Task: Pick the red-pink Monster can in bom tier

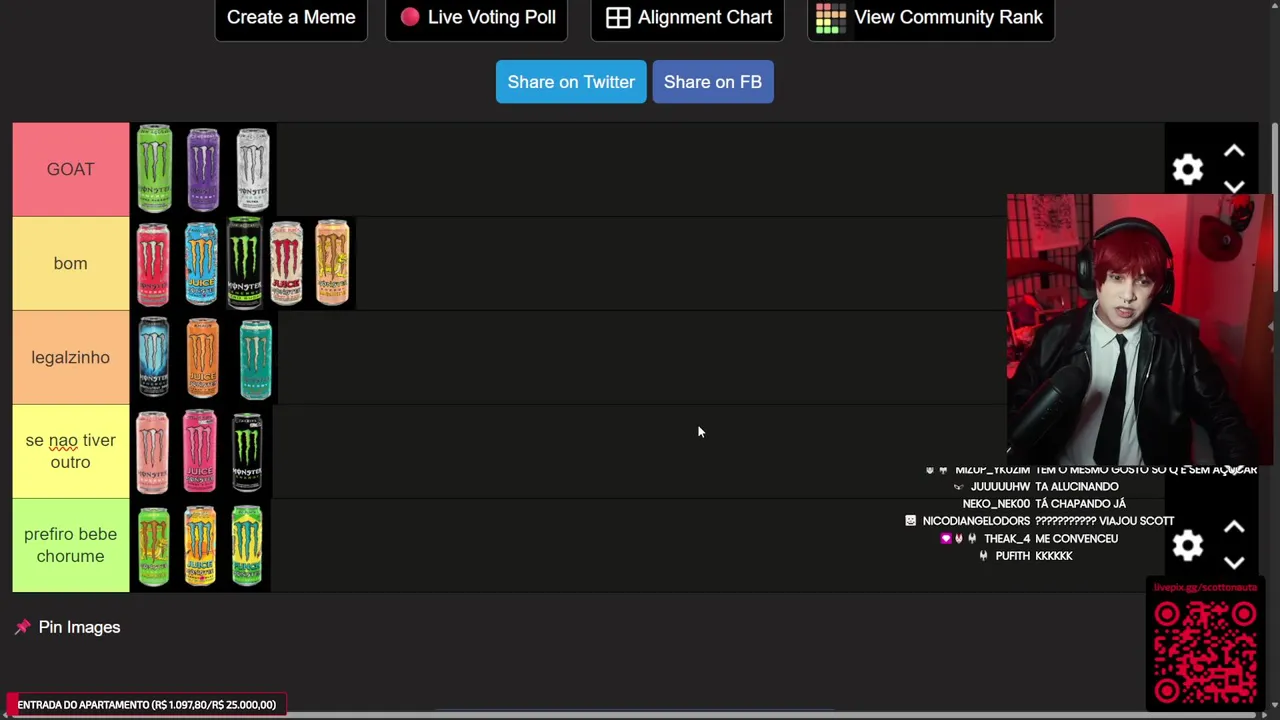Action: (x=153, y=263)
